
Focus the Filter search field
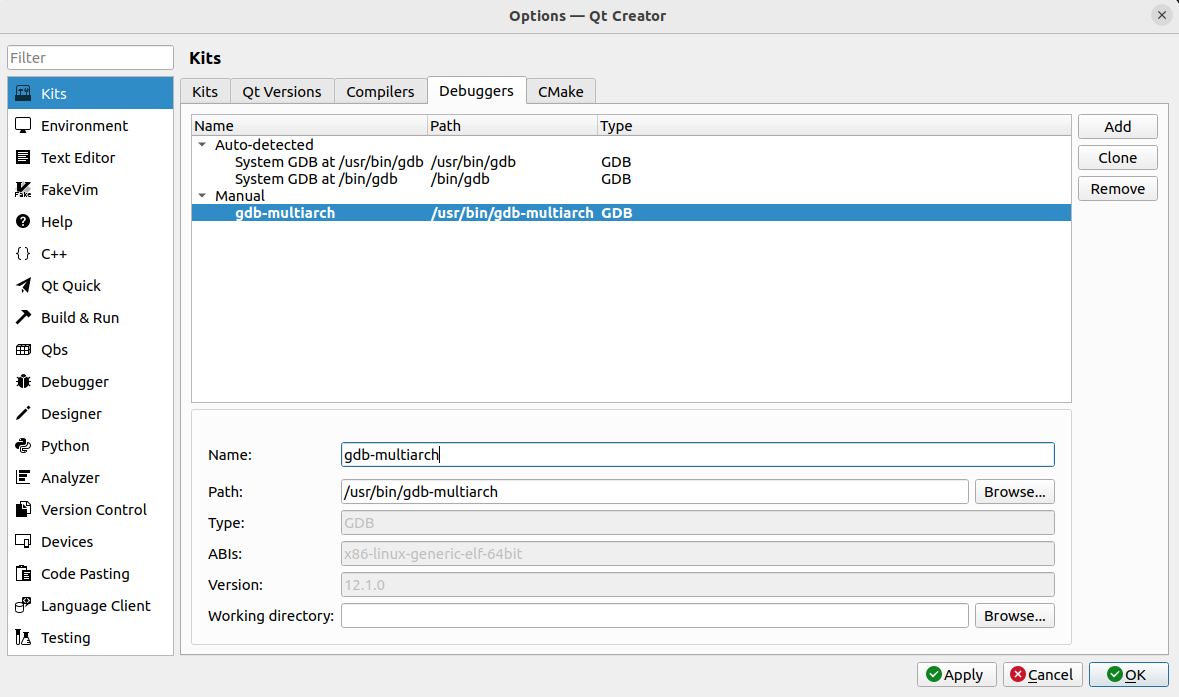(90, 58)
